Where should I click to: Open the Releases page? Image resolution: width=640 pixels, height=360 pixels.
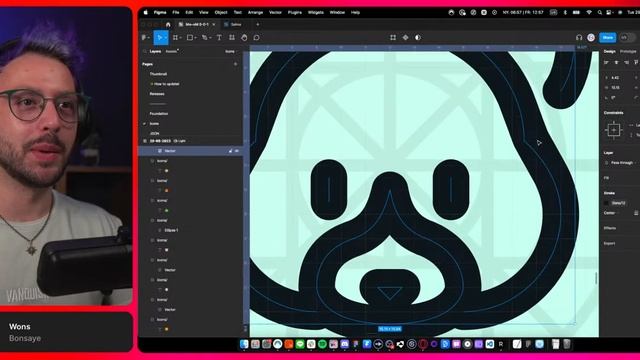point(157,94)
